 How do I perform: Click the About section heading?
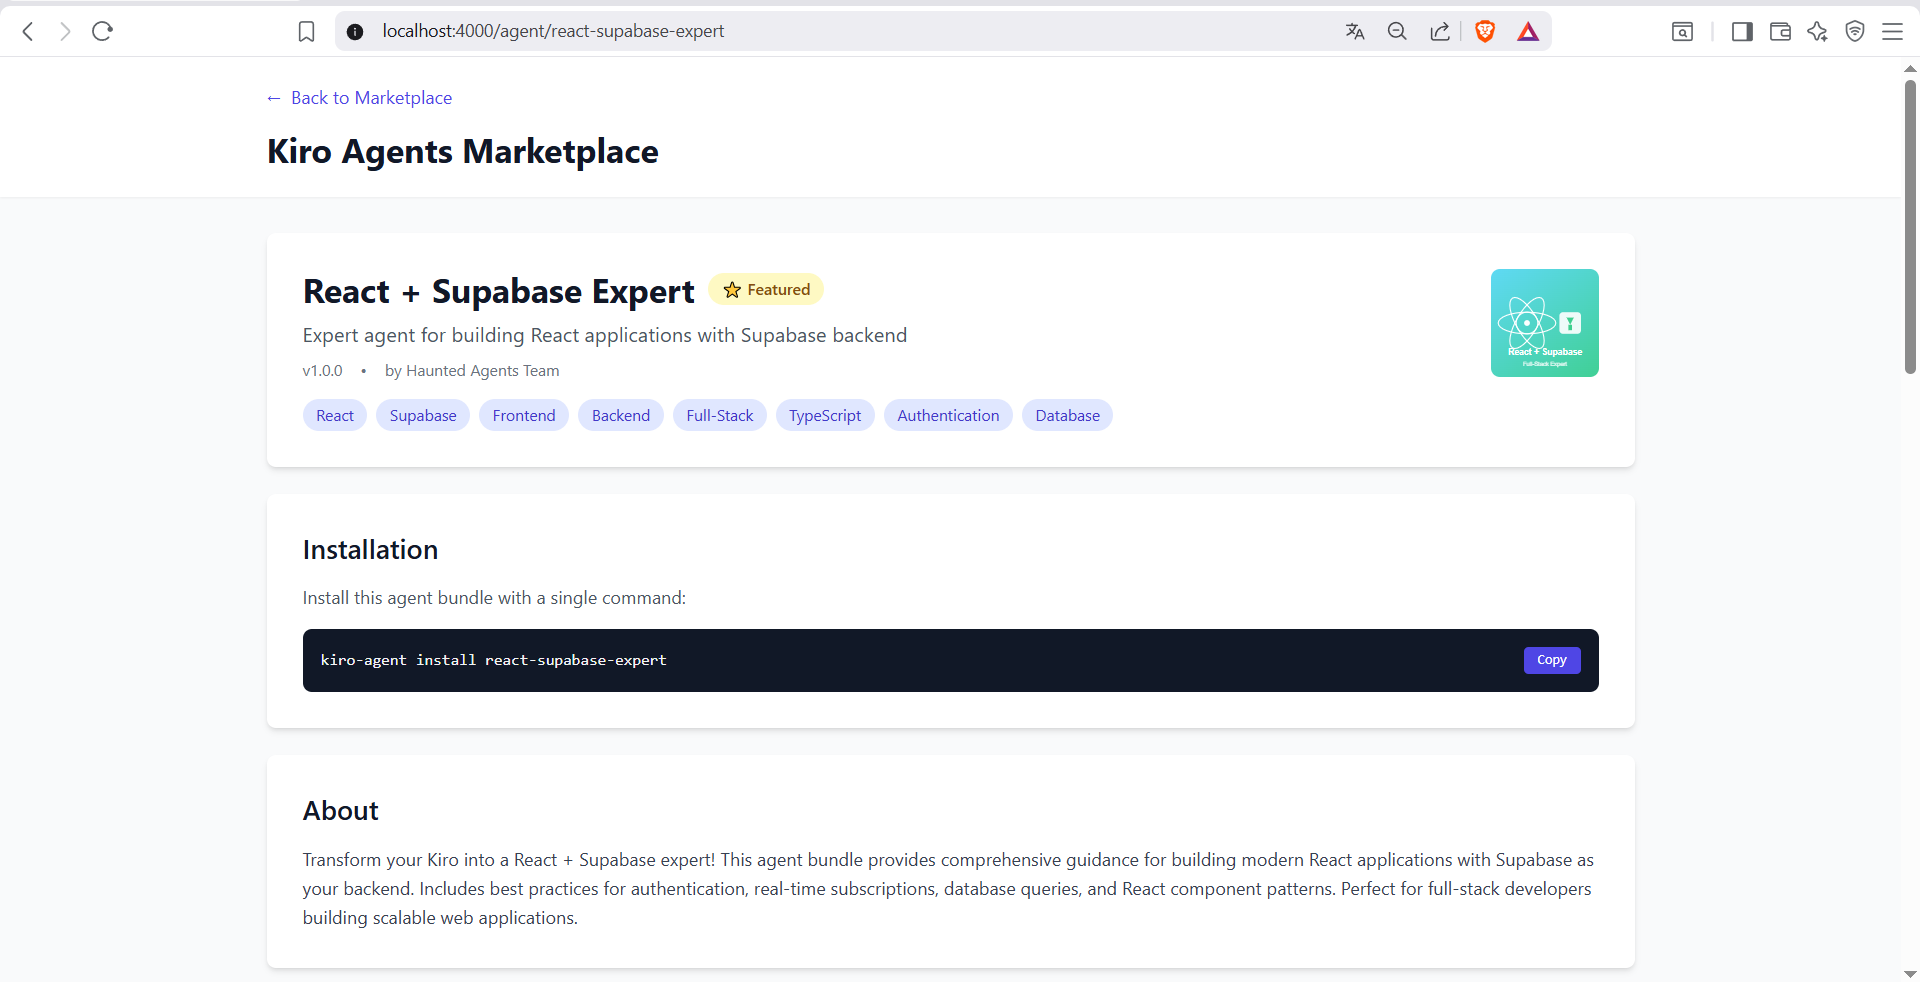pyautogui.click(x=341, y=811)
